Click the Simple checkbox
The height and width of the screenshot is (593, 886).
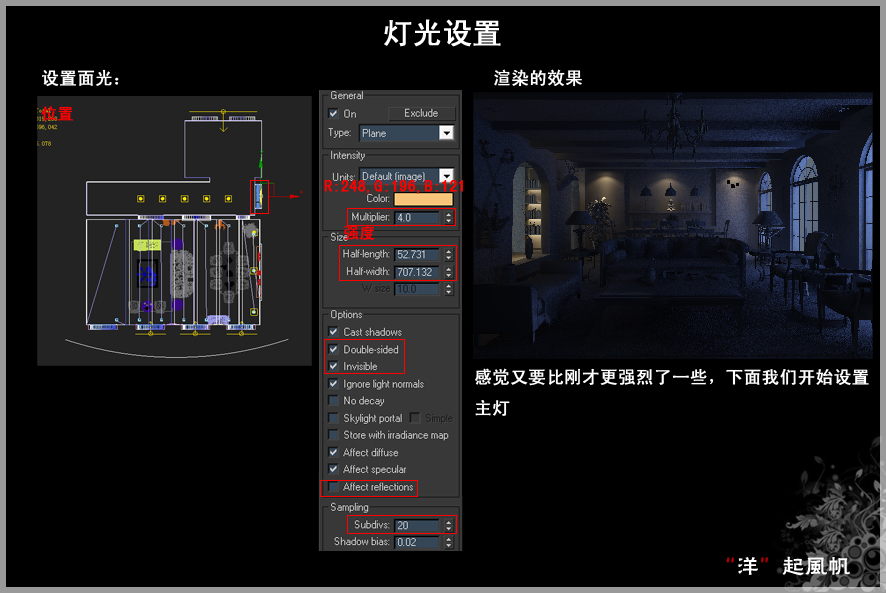(415, 418)
